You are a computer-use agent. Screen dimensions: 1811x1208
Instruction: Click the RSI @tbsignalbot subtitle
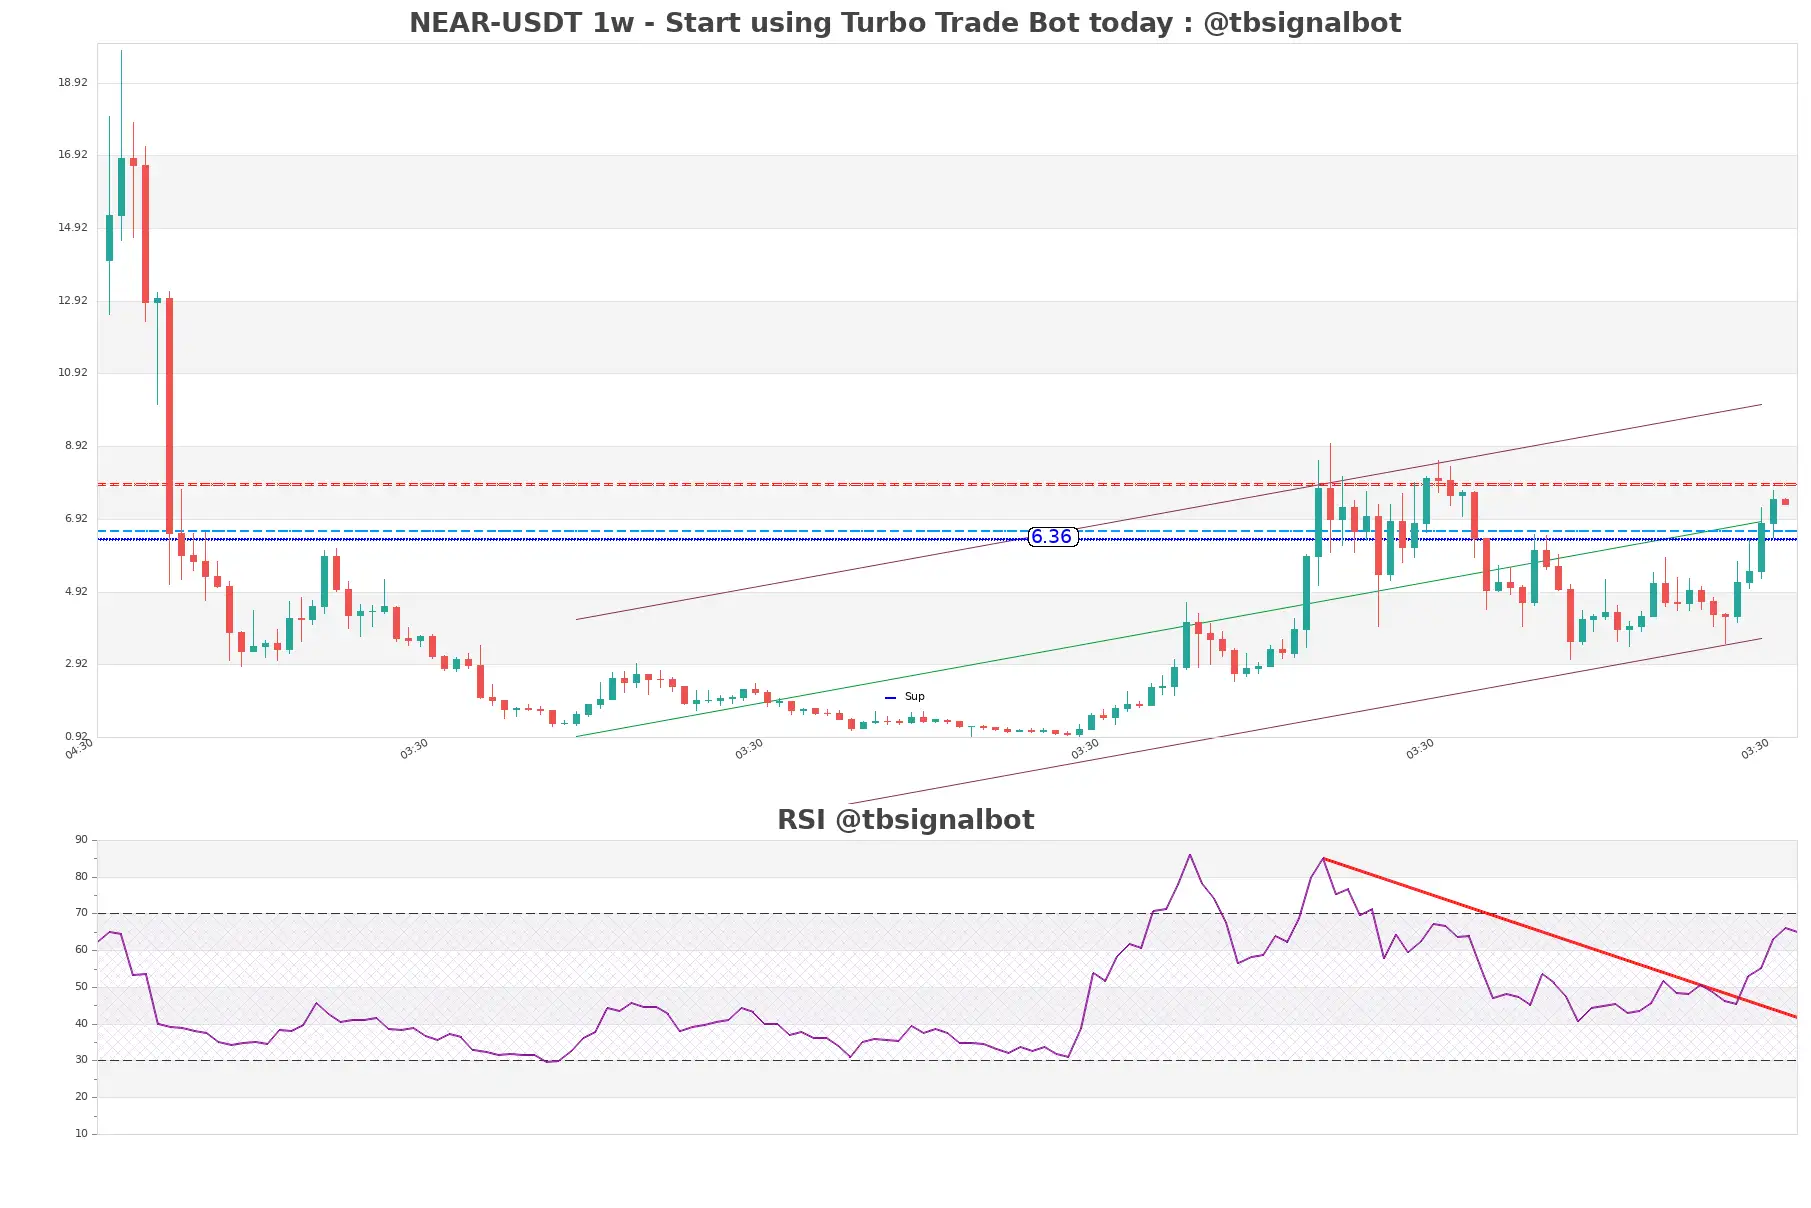[x=905, y=820]
